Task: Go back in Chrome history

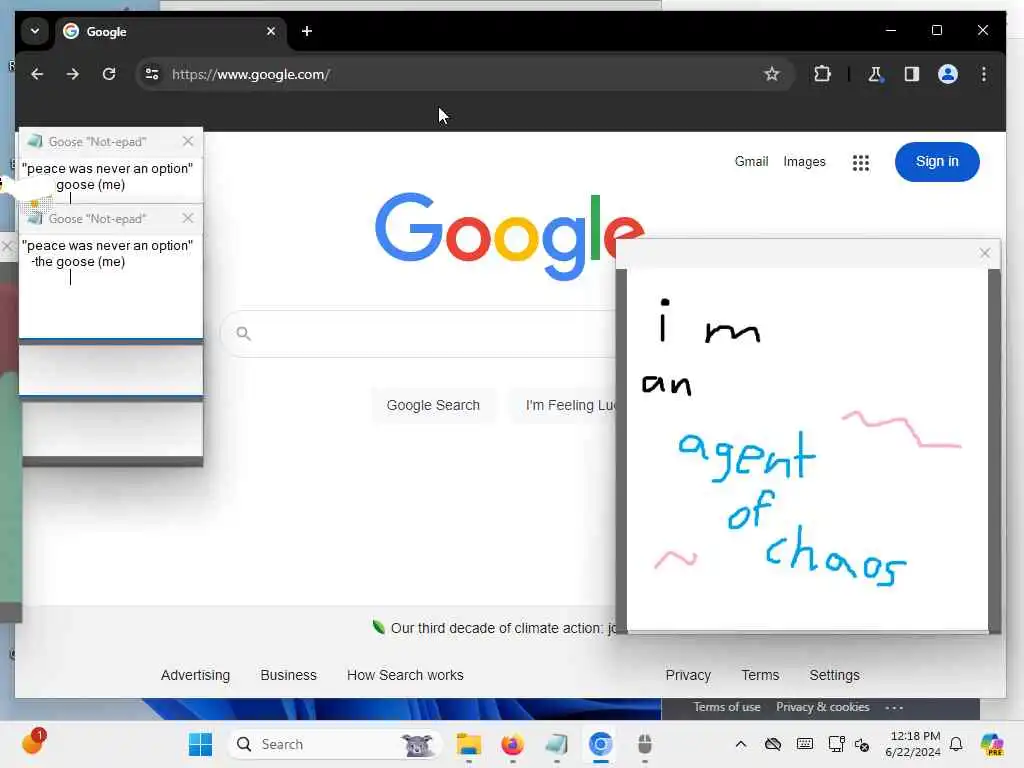Action: pyautogui.click(x=37, y=74)
